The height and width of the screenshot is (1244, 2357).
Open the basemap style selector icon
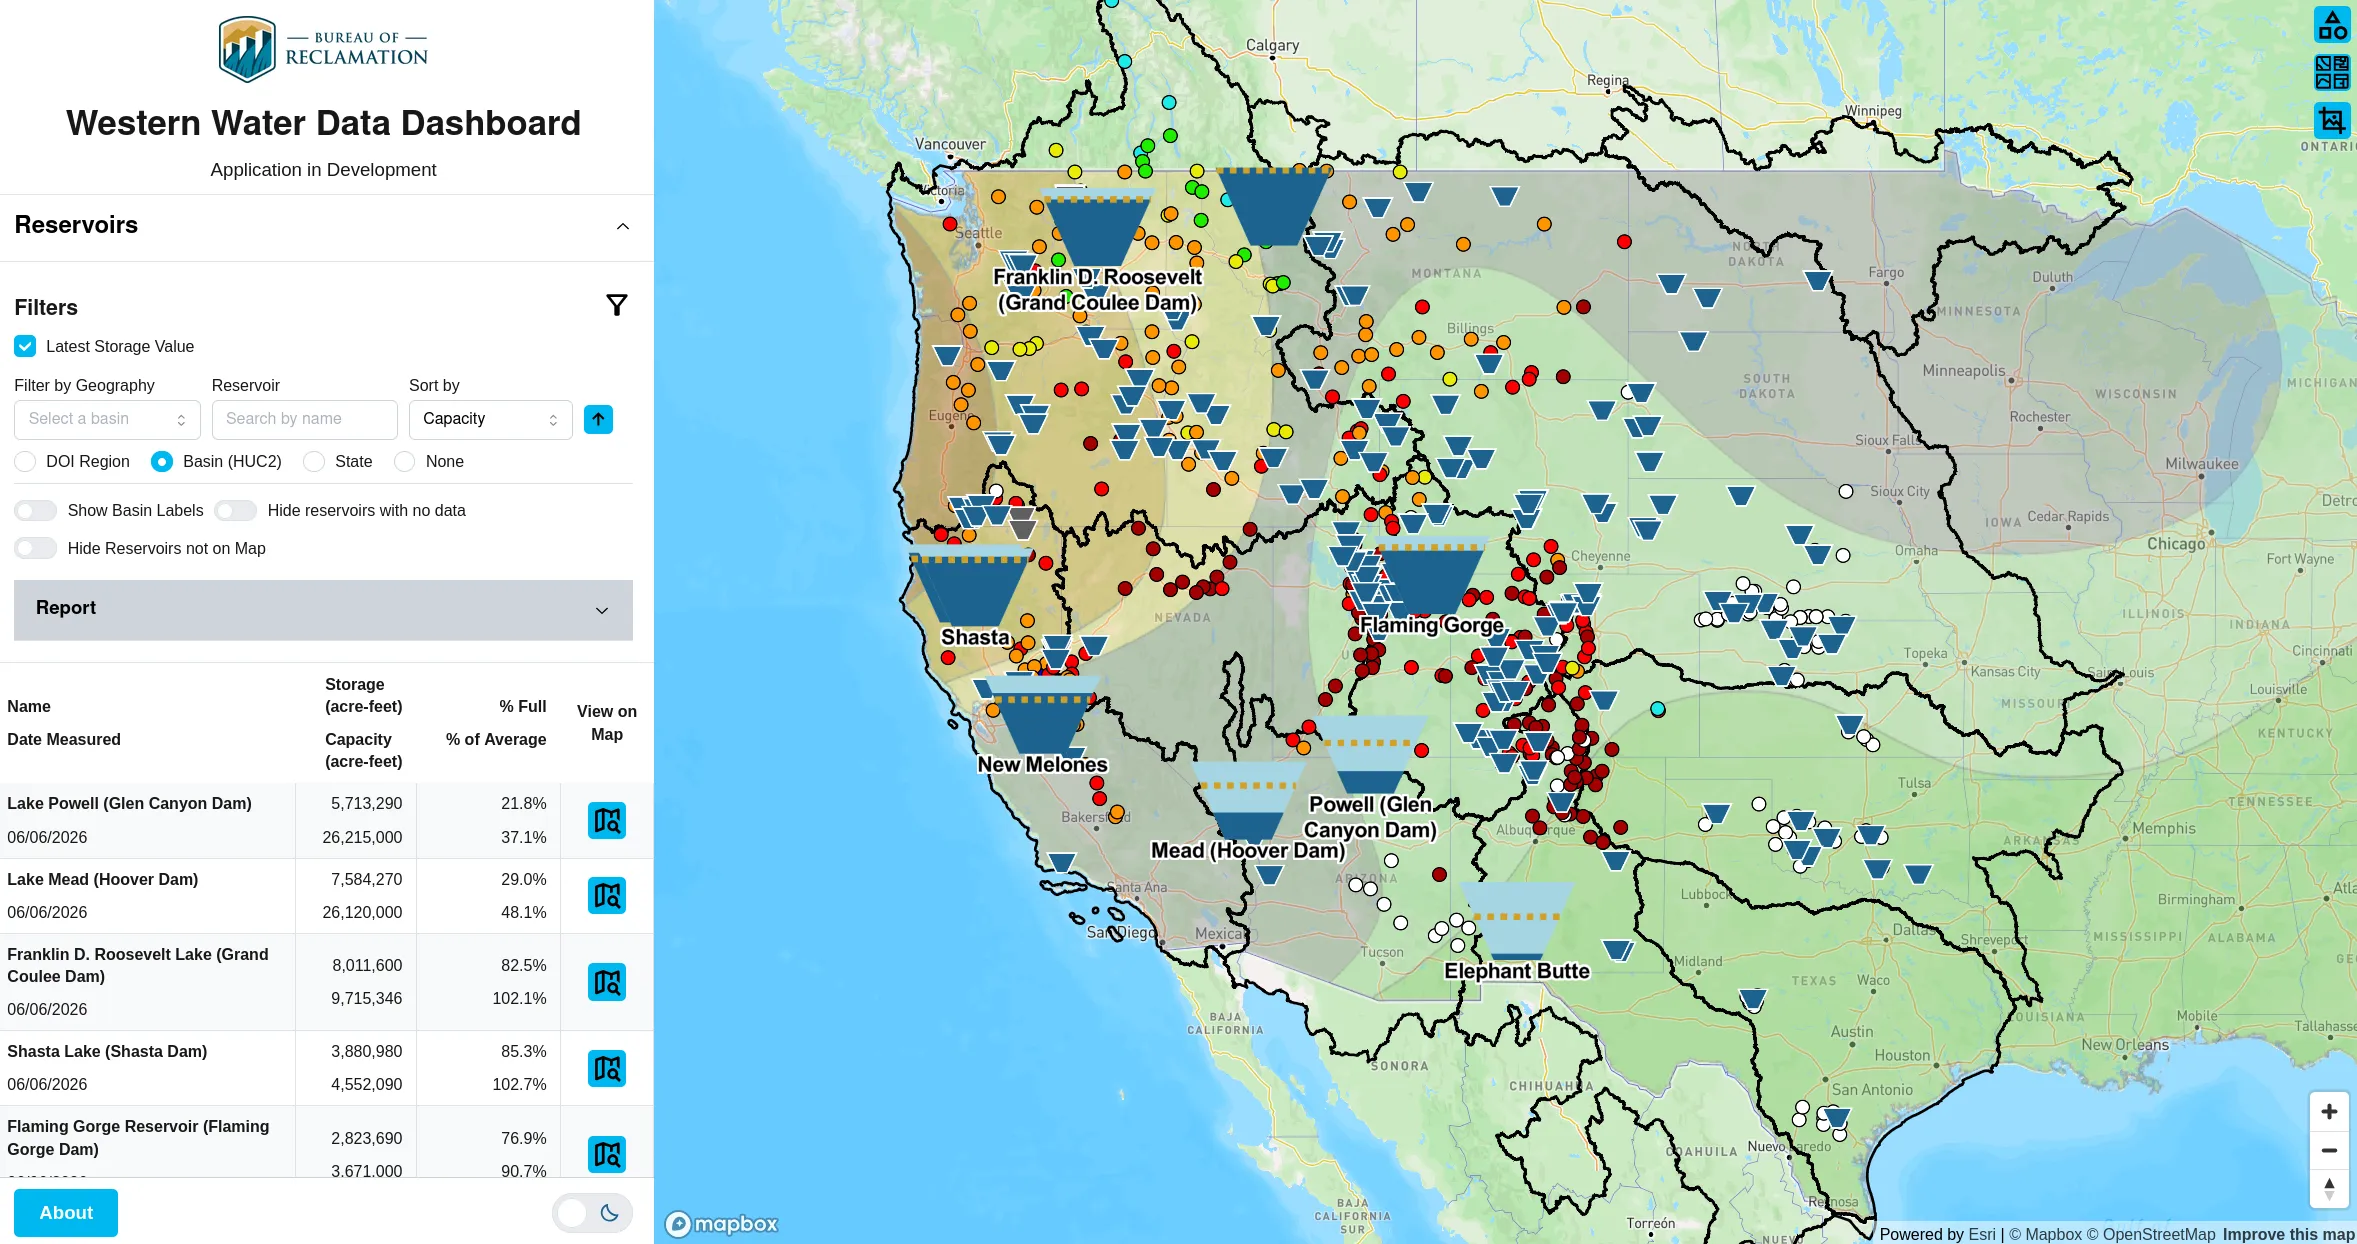click(2332, 73)
